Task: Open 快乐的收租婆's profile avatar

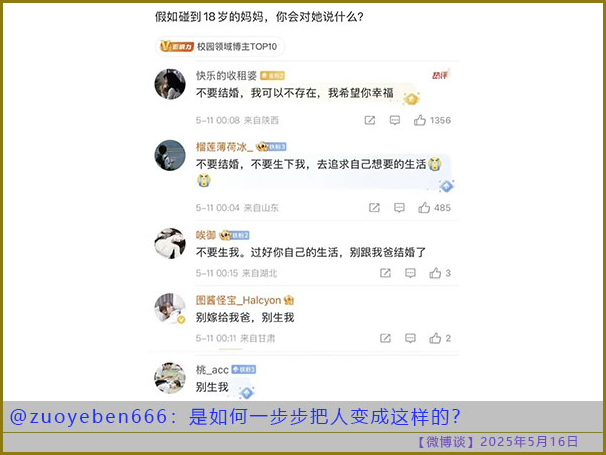Action: point(170,84)
